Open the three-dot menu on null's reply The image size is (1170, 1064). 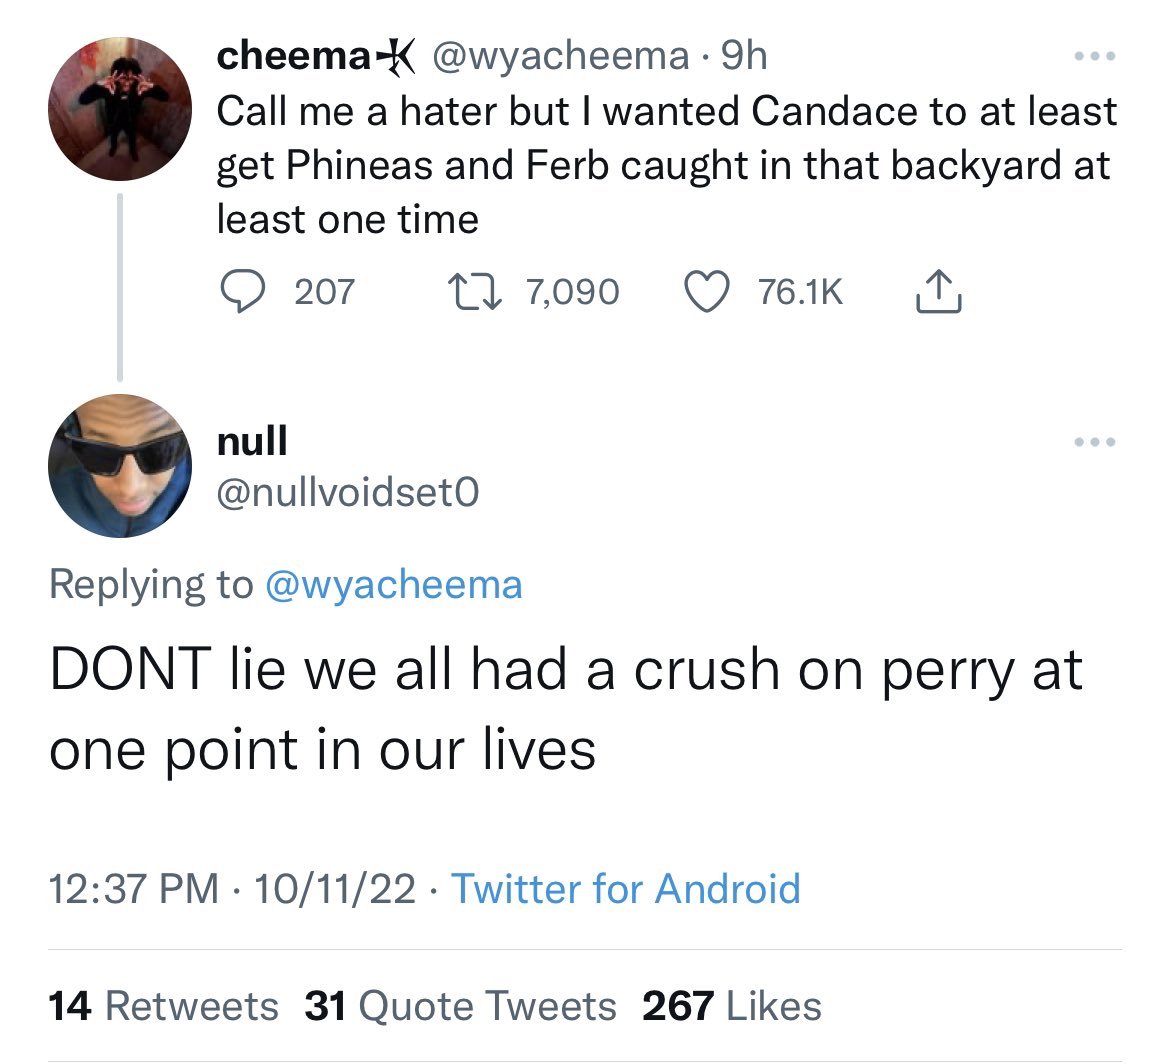click(1095, 442)
